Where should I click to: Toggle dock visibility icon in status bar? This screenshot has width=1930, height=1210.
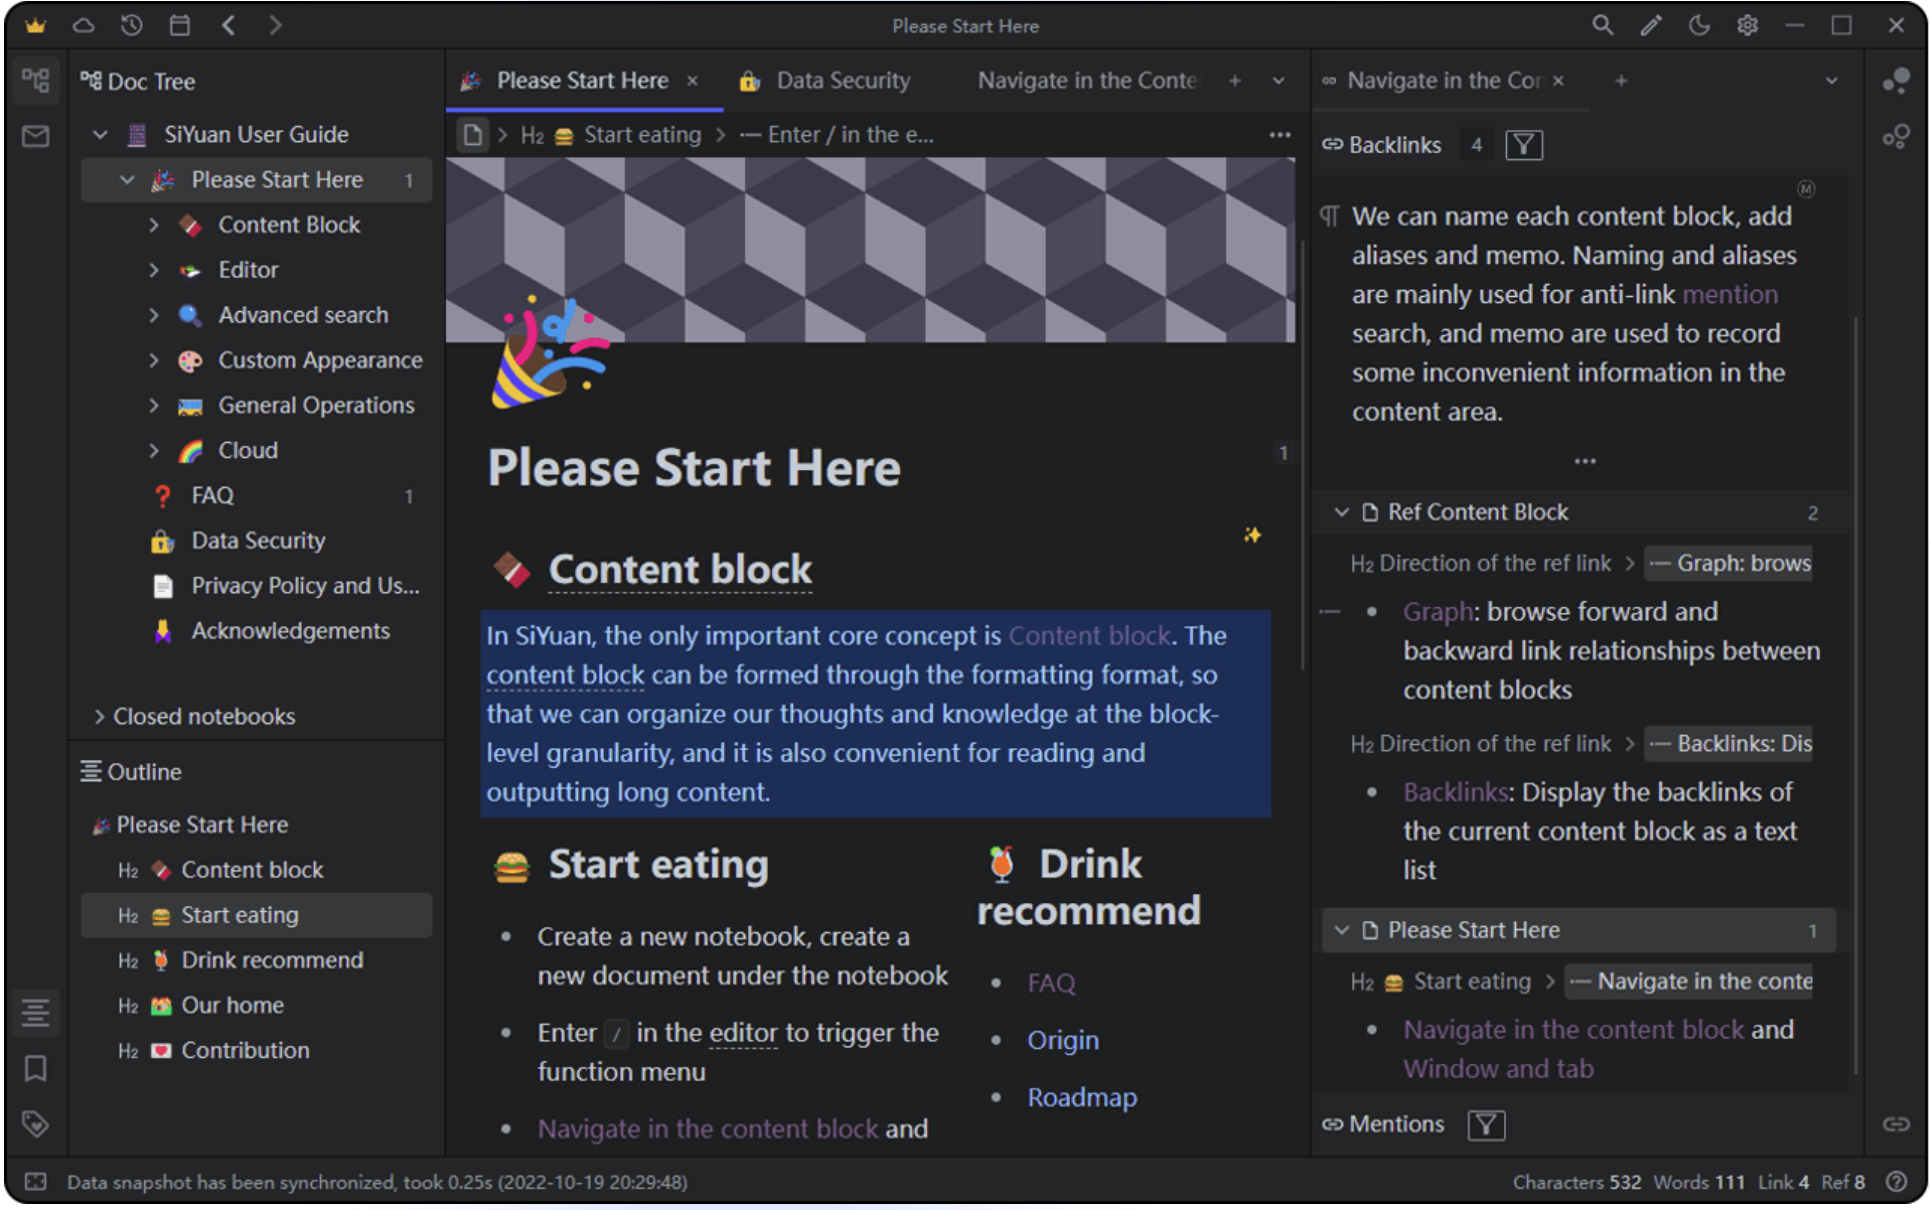36,1182
